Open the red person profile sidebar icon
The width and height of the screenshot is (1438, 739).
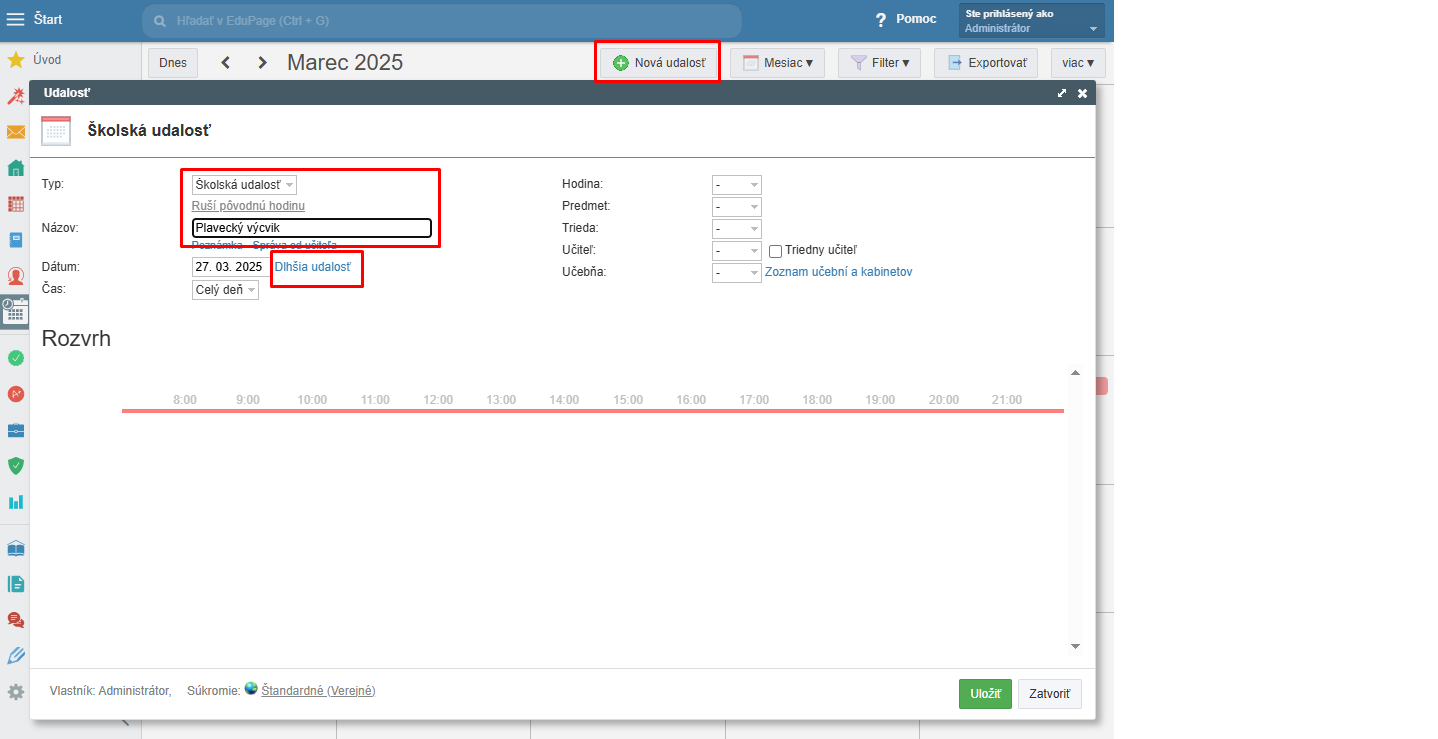(x=15, y=276)
